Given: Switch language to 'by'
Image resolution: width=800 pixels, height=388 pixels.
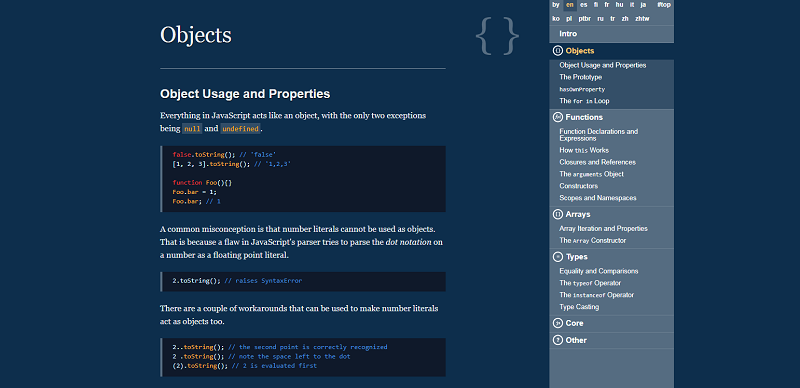Looking at the screenshot, I should coord(556,5).
